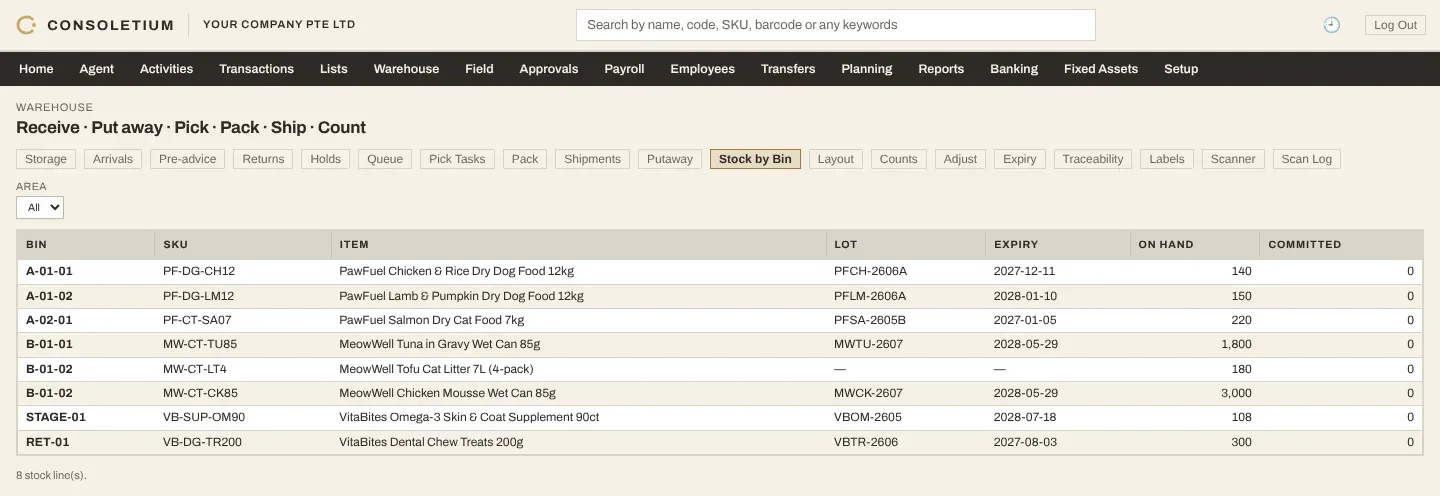Click SKU MW-CT-CK85
Screen dimensions: 1440x496
[x=200, y=393]
